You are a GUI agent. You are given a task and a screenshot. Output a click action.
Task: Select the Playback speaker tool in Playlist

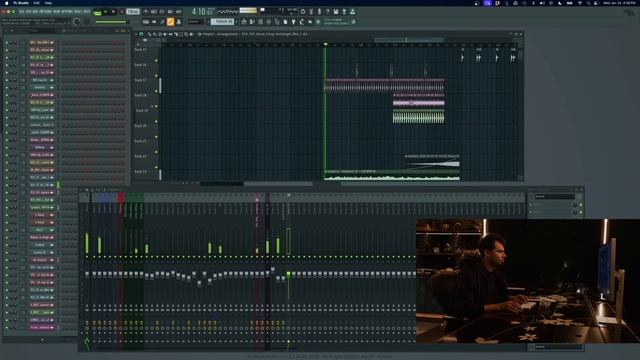coord(191,34)
